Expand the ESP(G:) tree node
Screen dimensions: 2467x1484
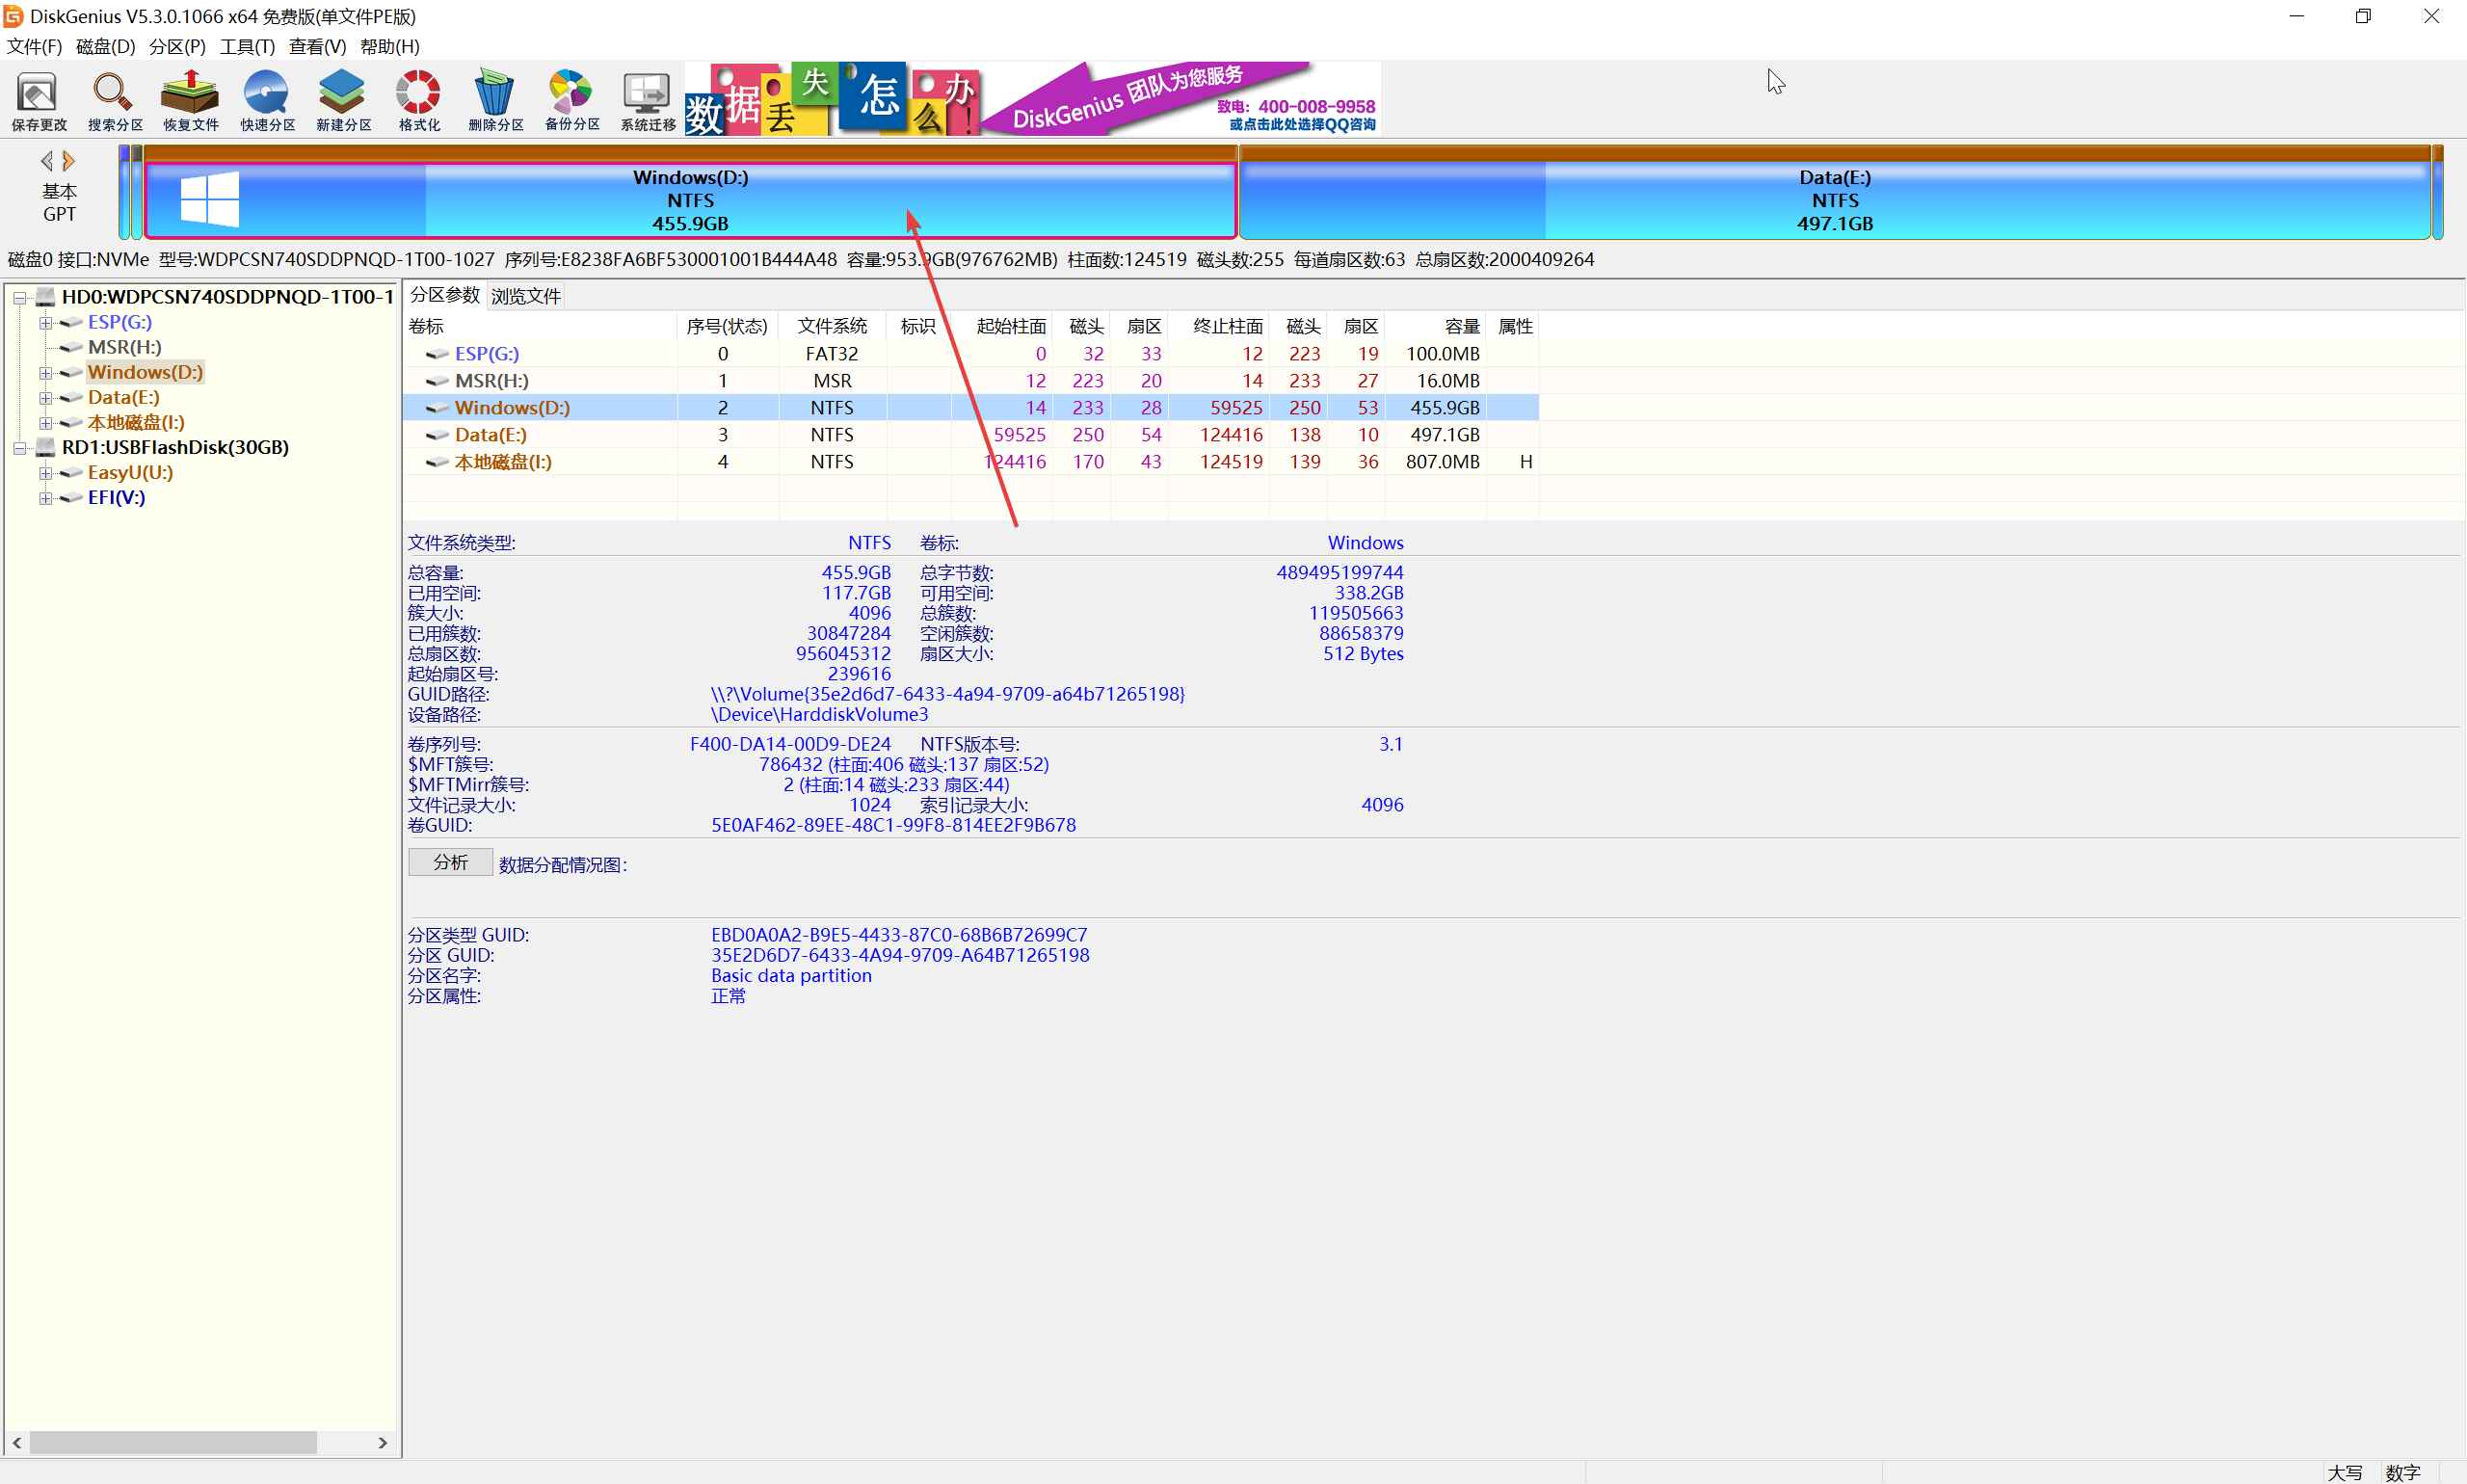pos(45,323)
